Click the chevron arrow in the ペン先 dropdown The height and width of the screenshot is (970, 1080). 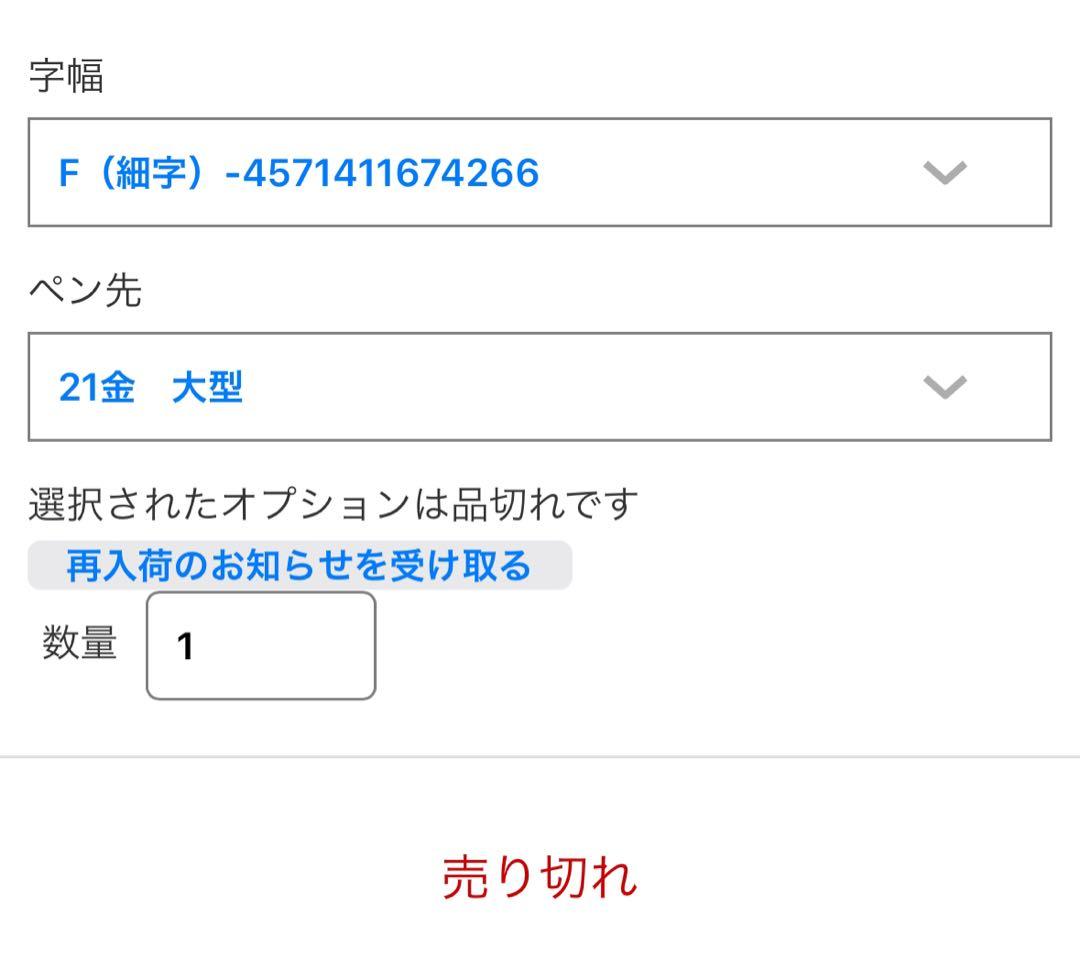coord(944,387)
